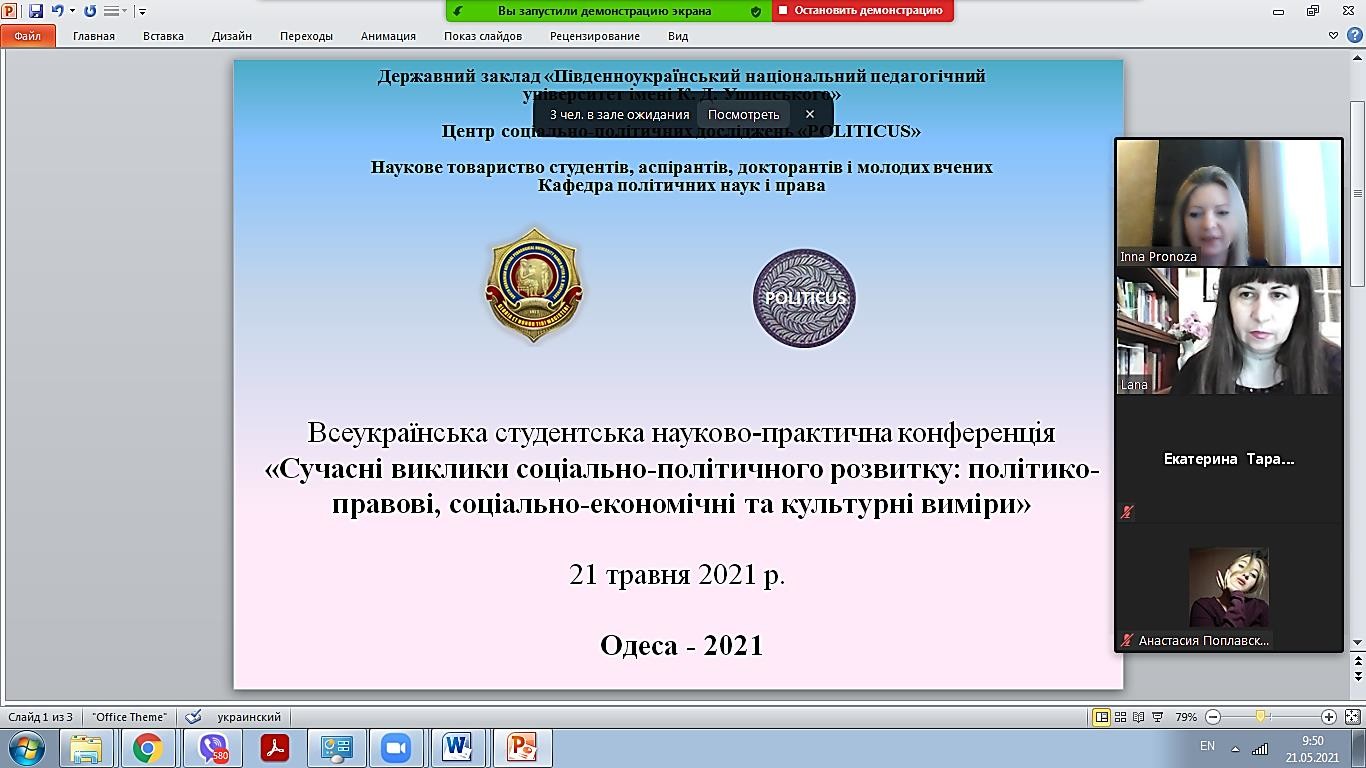Open the clock showing 9:50
1366x768 pixels.
(1313, 749)
